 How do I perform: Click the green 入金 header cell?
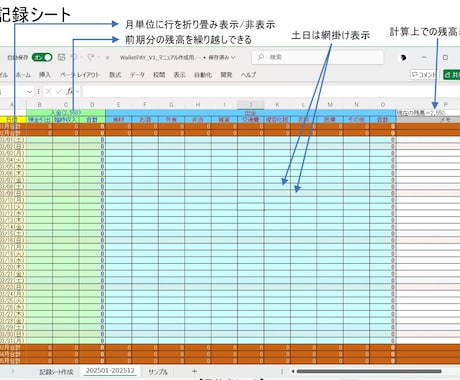66,113
